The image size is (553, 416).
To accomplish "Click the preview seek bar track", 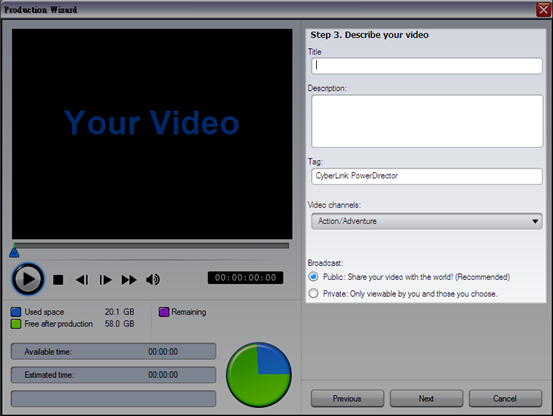I will (x=151, y=245).
